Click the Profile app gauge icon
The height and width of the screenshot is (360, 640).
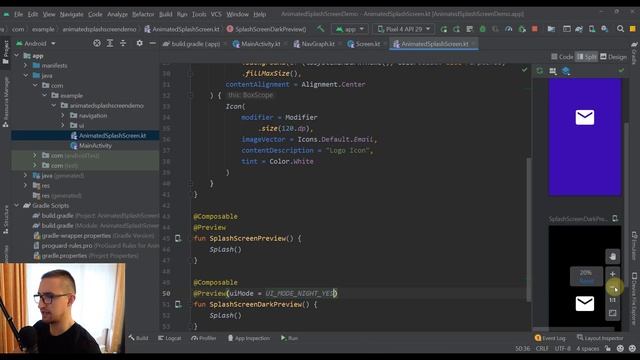(x=509, y=29)
